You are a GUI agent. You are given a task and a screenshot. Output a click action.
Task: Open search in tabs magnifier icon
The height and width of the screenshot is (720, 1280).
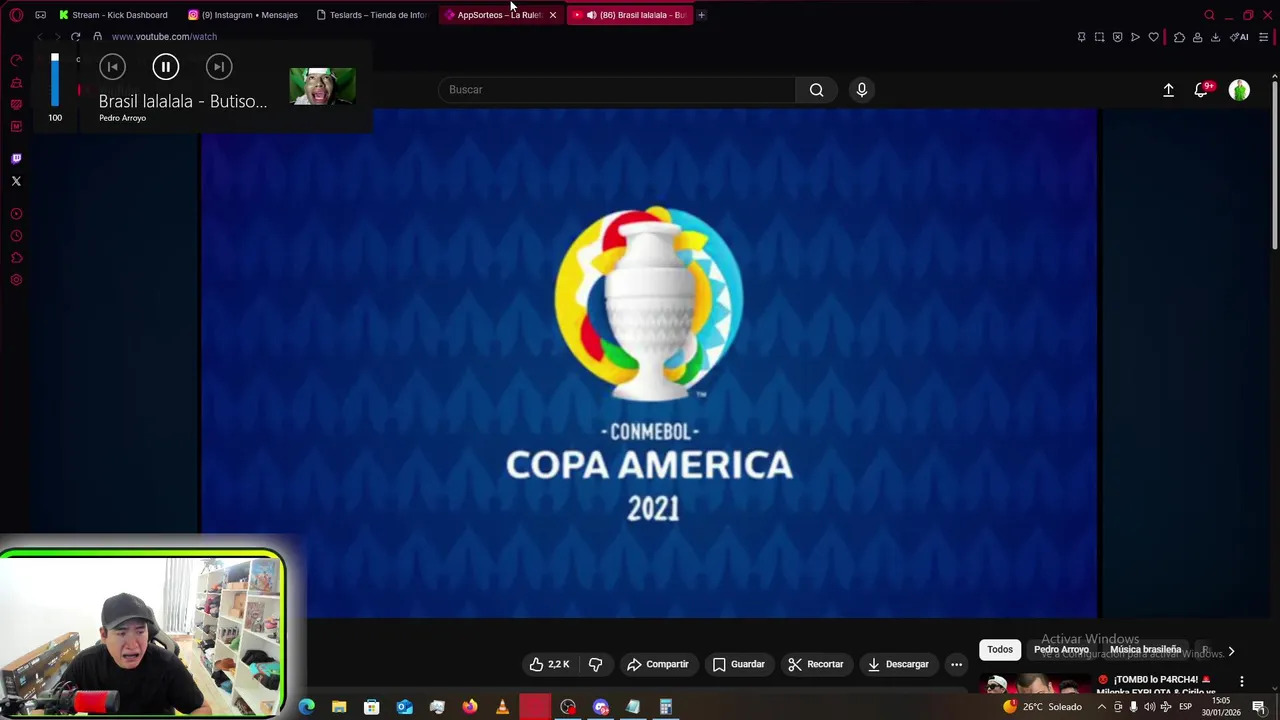point(1209,15)
